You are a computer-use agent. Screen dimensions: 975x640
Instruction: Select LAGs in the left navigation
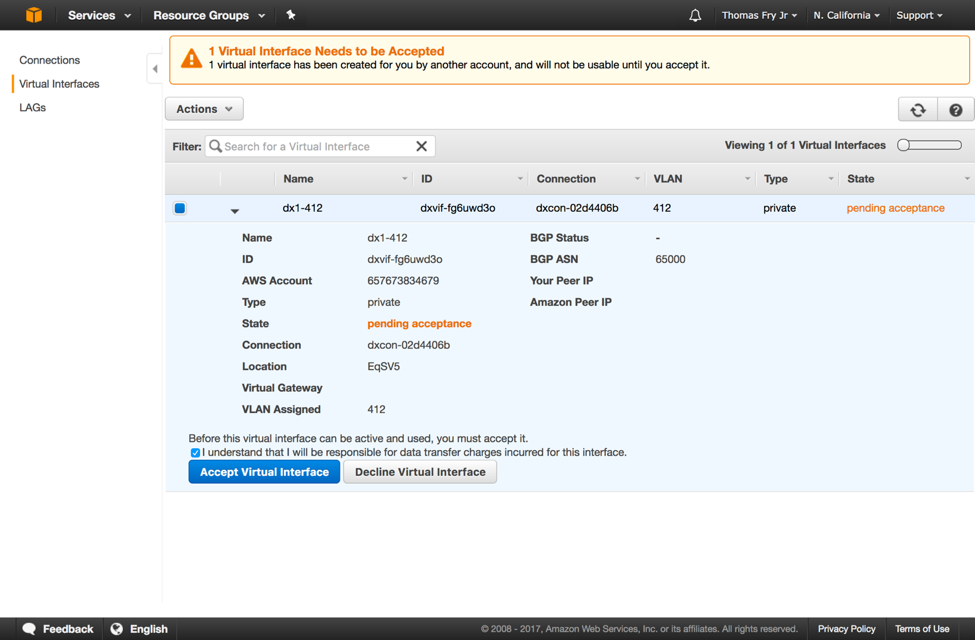[x=33, y=107]
